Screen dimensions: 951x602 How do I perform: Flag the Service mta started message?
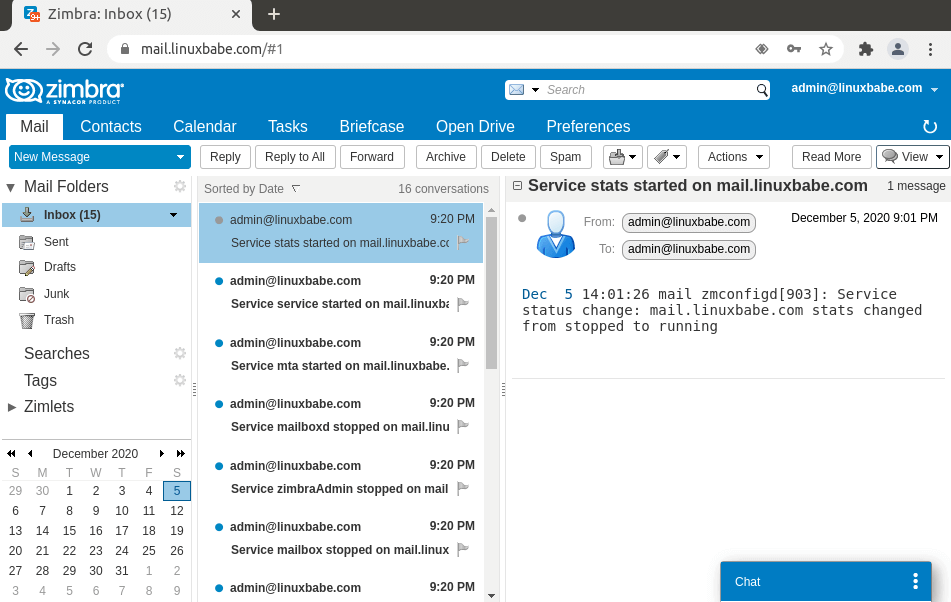(463, 365)
